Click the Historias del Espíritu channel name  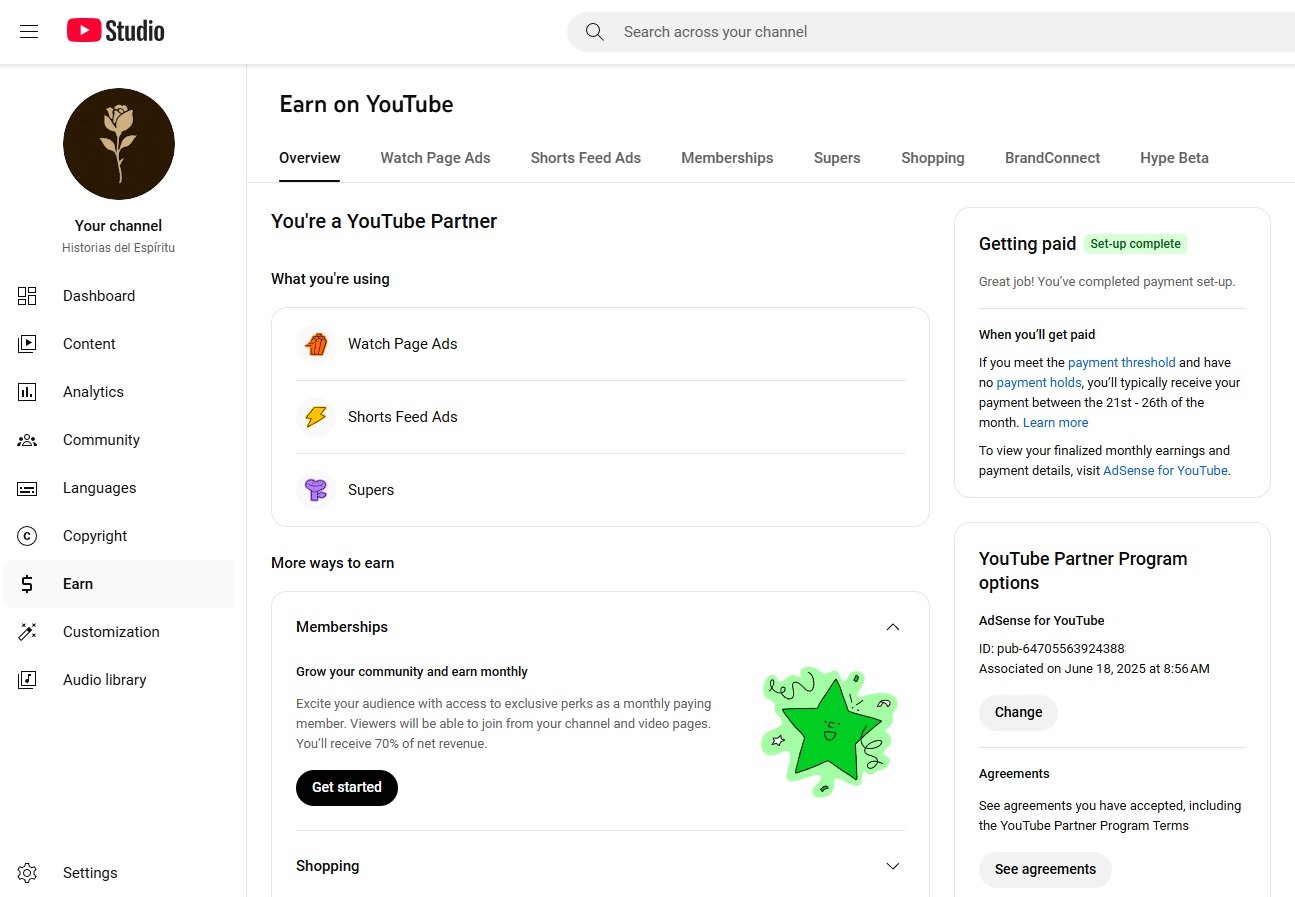pos(118,248)
